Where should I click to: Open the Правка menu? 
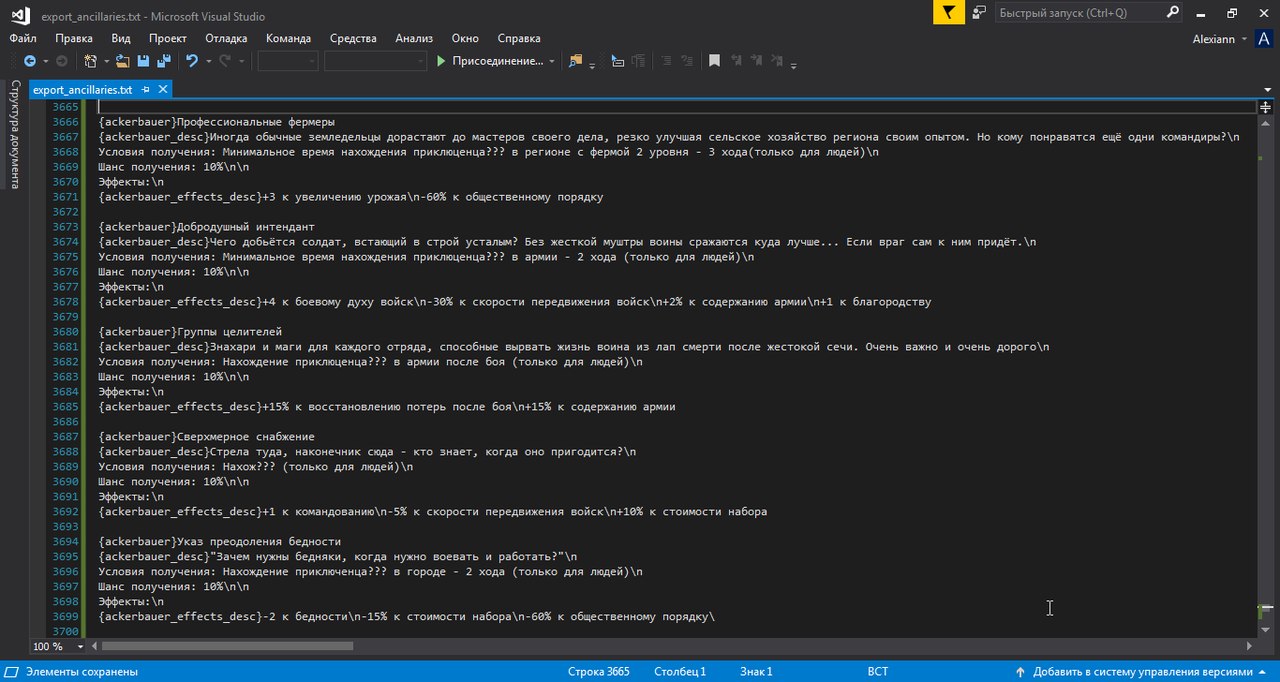[74, 38]
